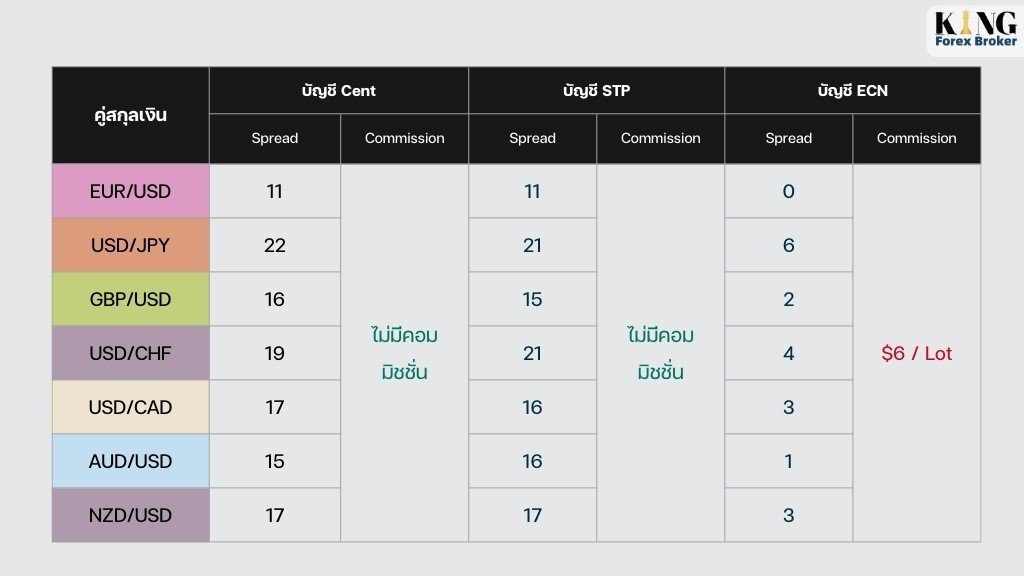Click ไม่มีคอมมิชชั่น text under Cent account
The width and height of the screenshot is (1024, 576).
pos(404,353)
